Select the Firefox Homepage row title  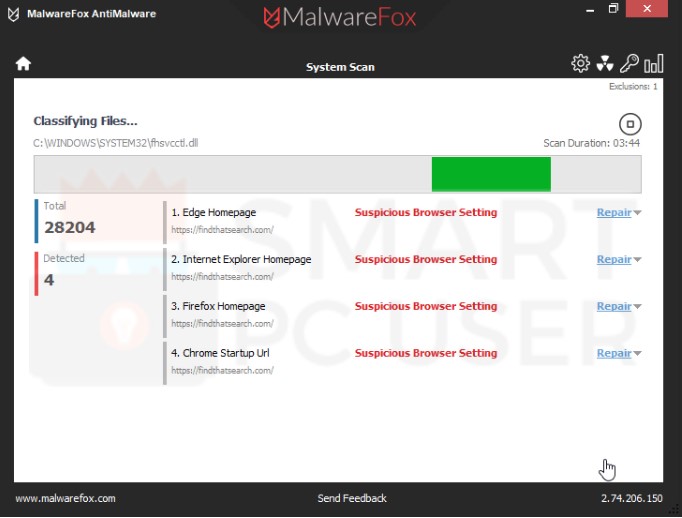pos(218,306)
